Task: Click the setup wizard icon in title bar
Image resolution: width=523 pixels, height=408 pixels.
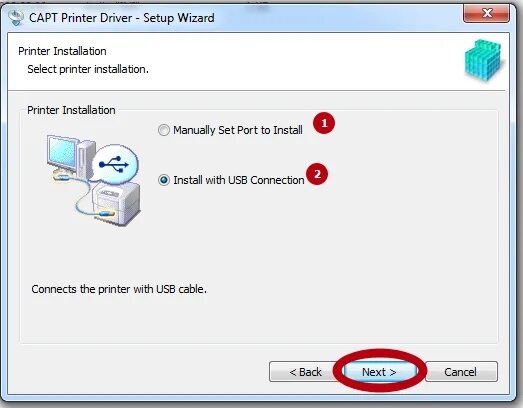Action: point(16,17)
